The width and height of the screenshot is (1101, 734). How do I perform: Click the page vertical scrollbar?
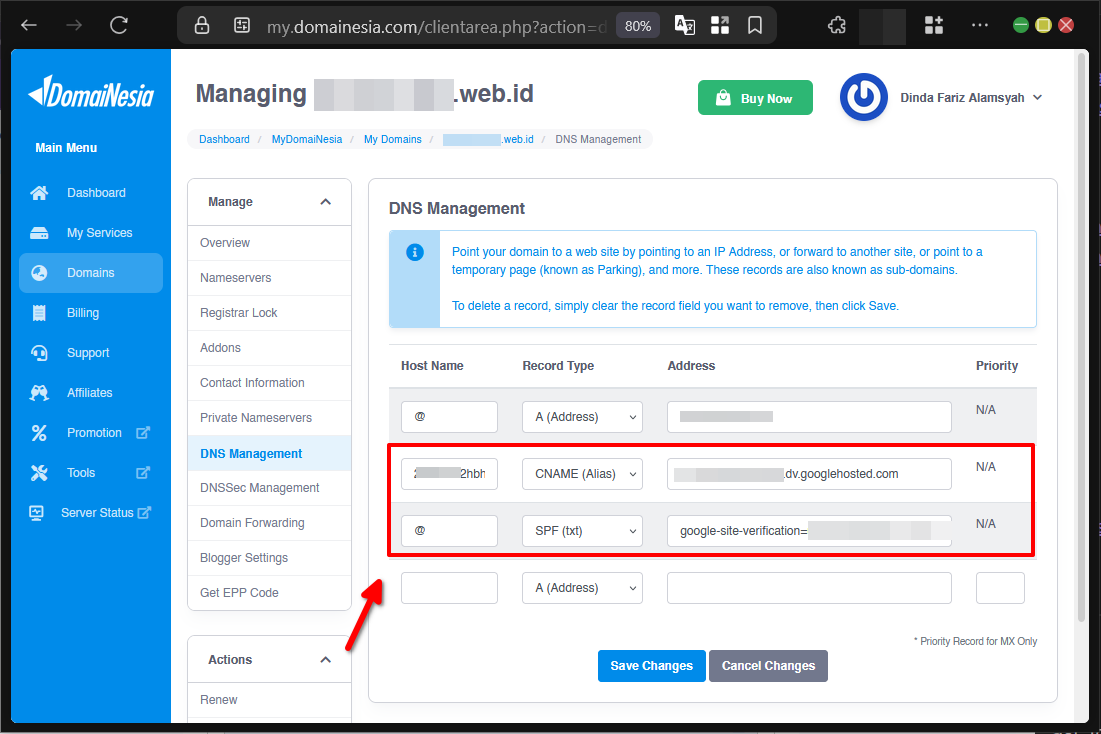1082,337
